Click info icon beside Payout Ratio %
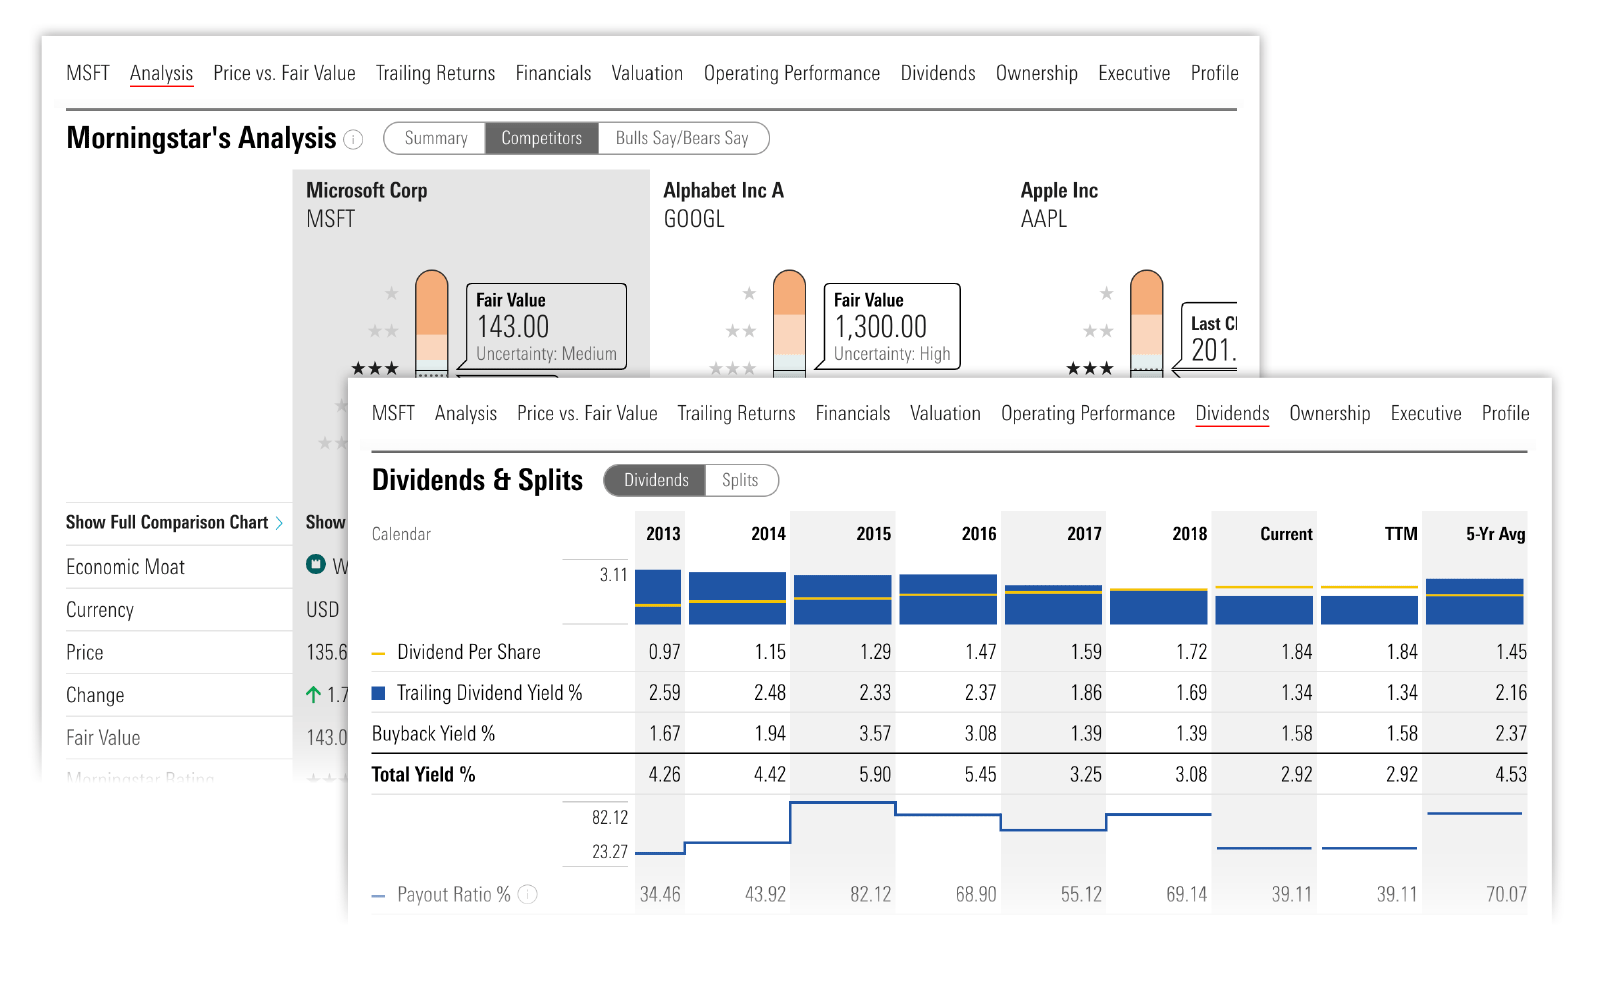1600x986 pixels. pos(528,894)
